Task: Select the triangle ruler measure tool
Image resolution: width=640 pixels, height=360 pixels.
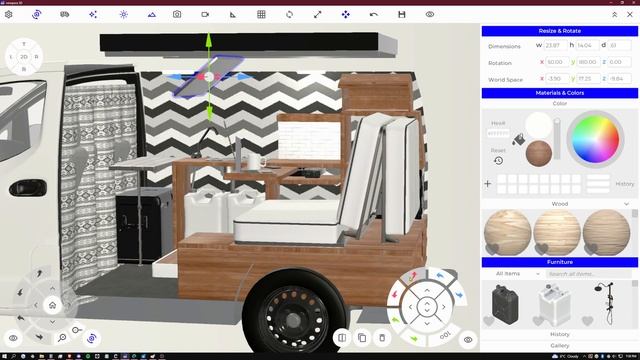Action: pyautogui.click(x=233, y=14)
